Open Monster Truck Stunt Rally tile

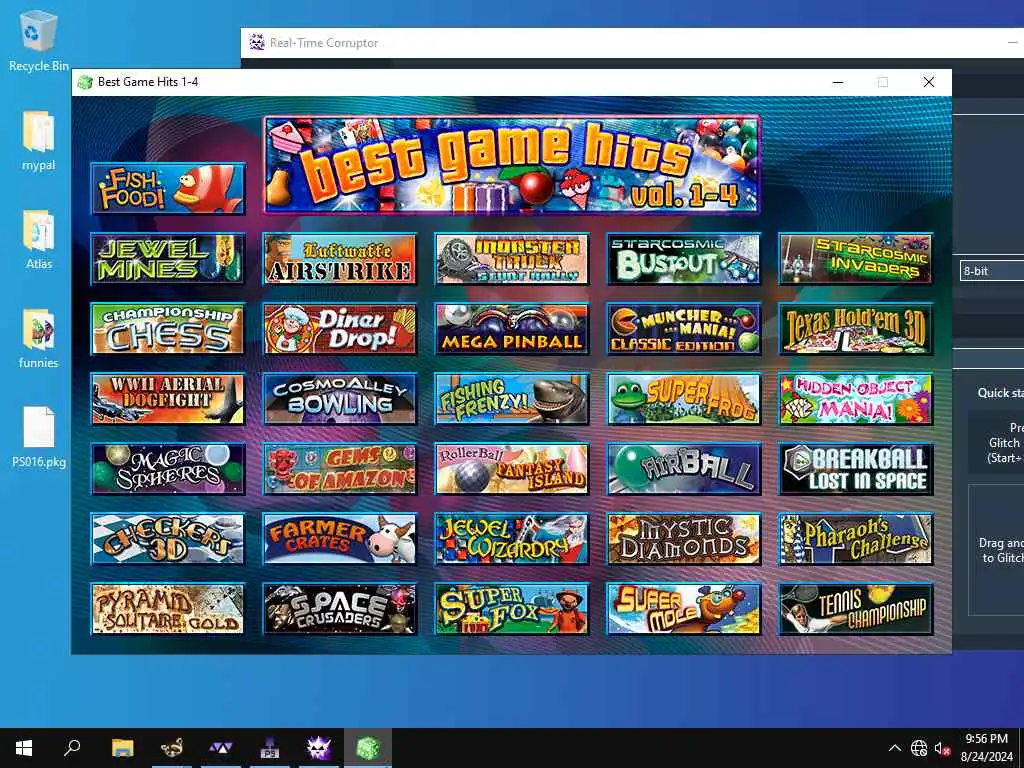click(512, 259)
